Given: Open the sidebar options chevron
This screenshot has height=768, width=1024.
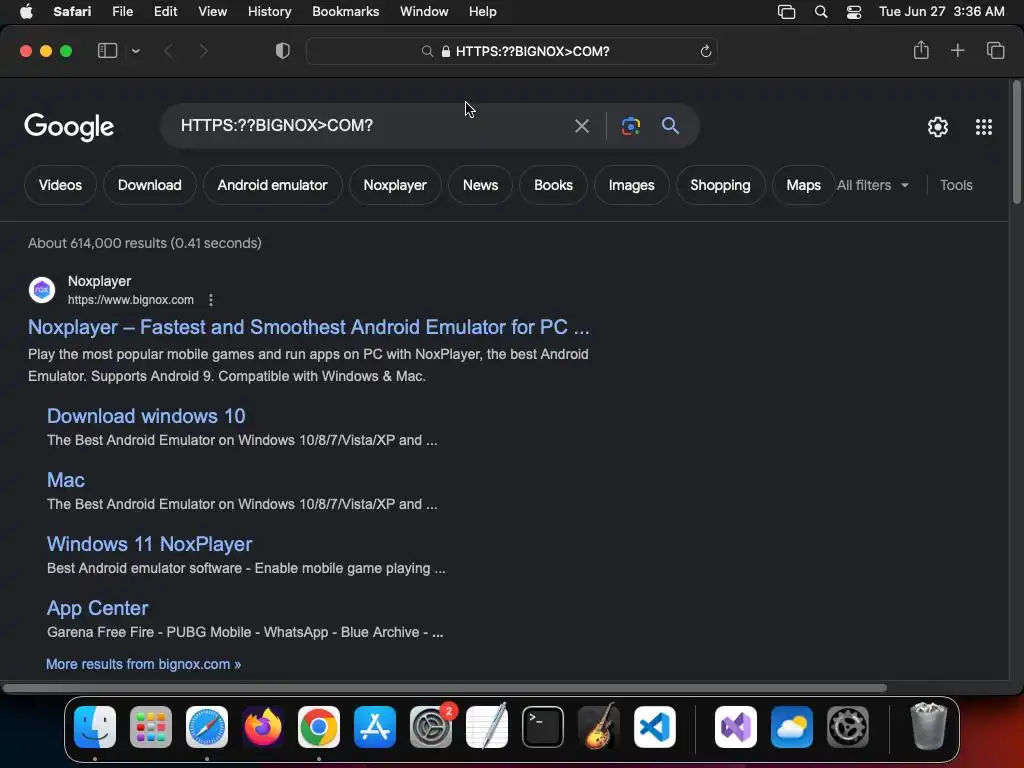Looking at the screenshot, I should tap(136, 51).
